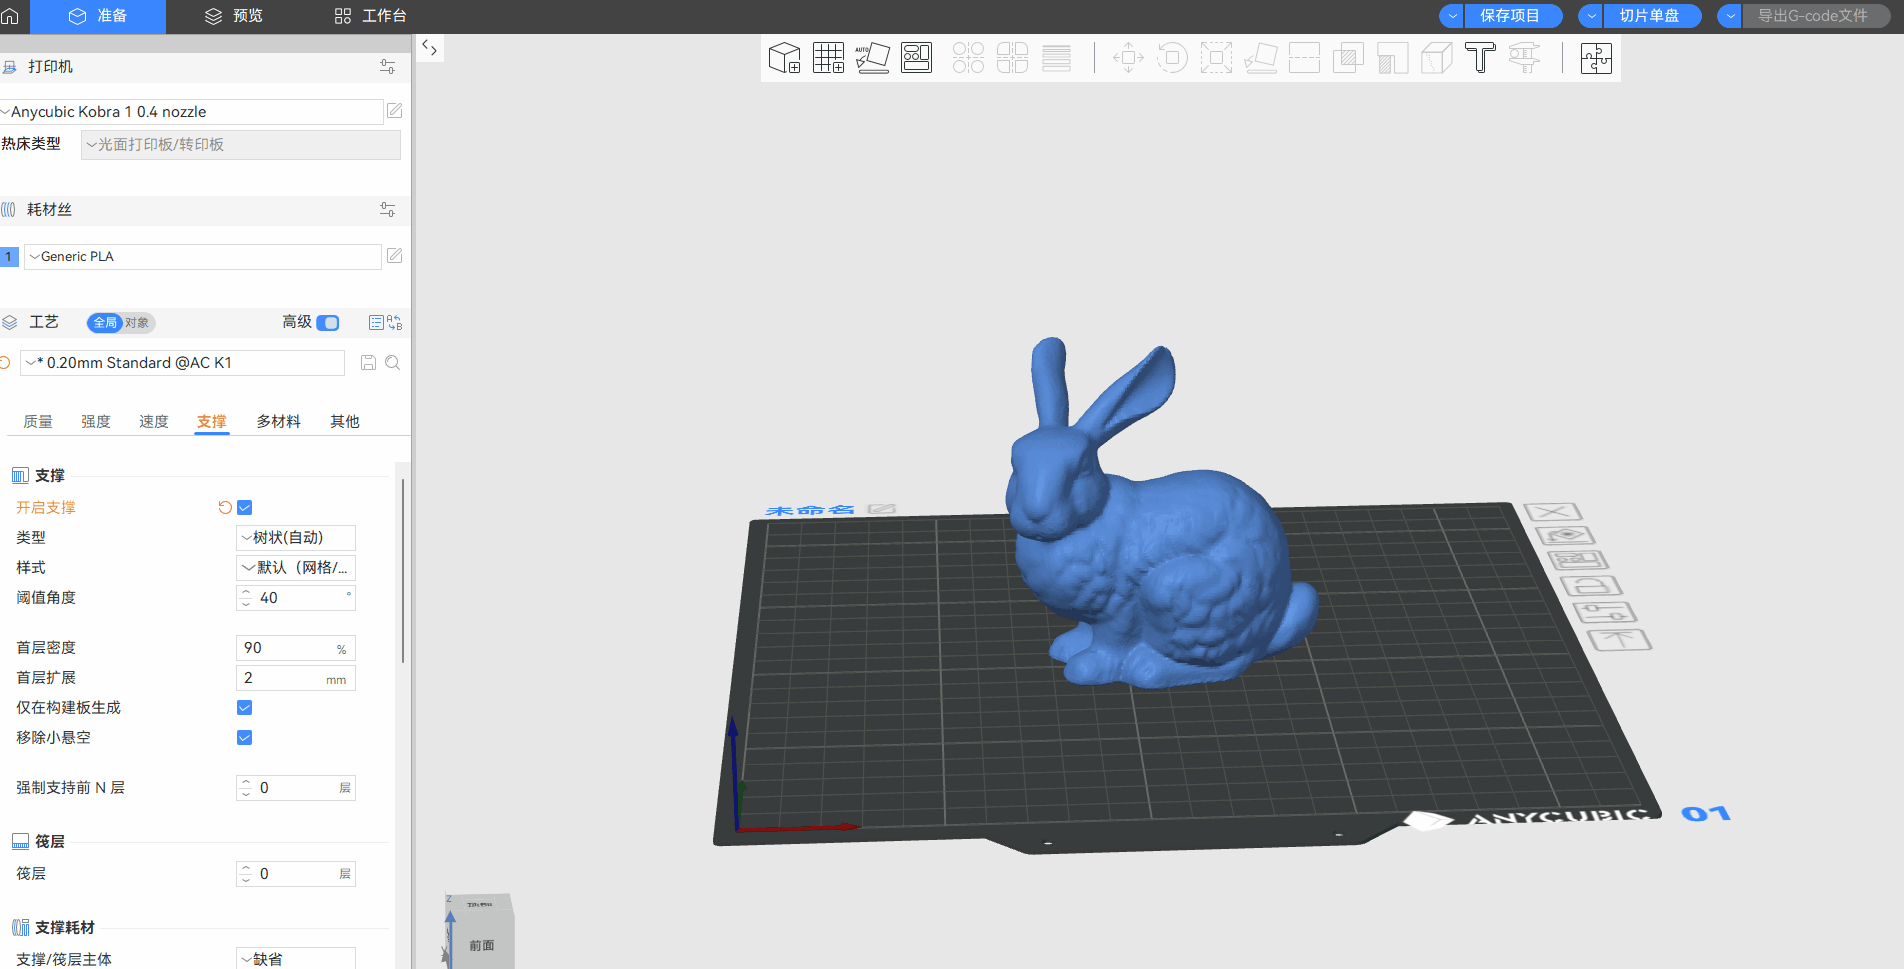Screen dimensions: 1904x969
Task: Select the Support painting tool
Action: (1392, 58)
